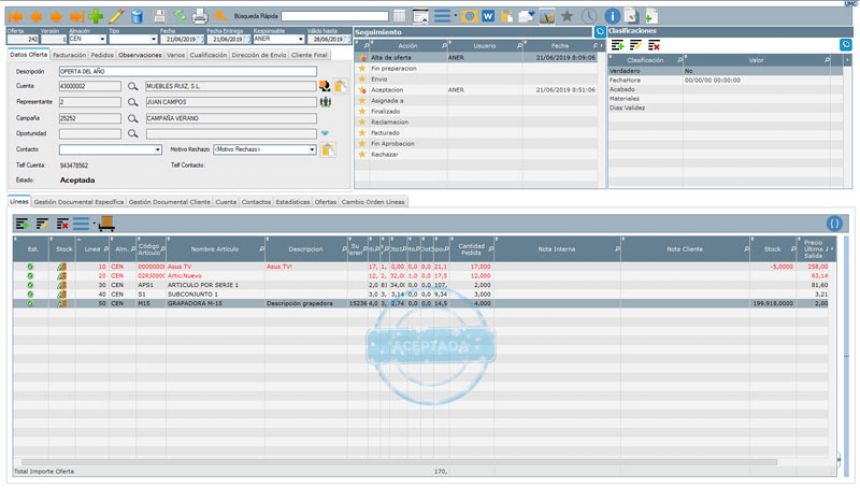860x488 pixels.
Task: Click the hand truck icon above lines grid
Action: [106, 224]
